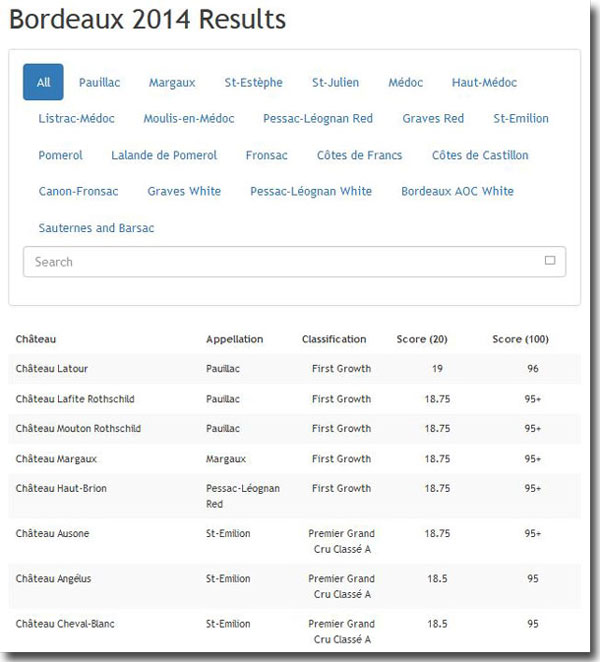Select Graves White filter
600x662 pixels.
tap(184, 191)
